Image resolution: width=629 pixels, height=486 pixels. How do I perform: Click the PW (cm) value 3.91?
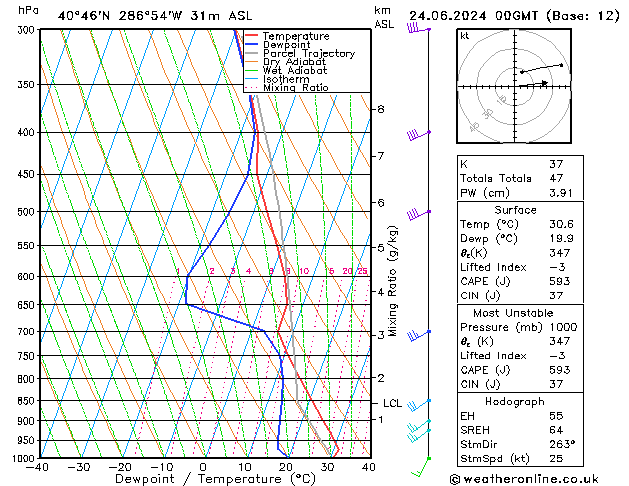561,193
